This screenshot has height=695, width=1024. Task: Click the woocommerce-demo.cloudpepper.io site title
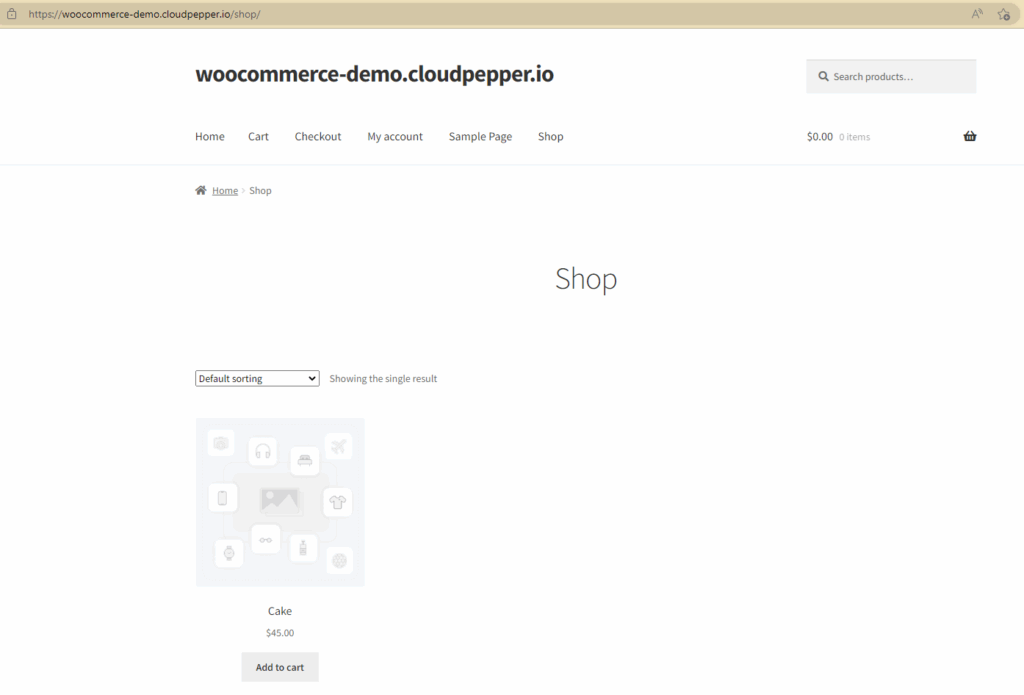coord(375,74)
